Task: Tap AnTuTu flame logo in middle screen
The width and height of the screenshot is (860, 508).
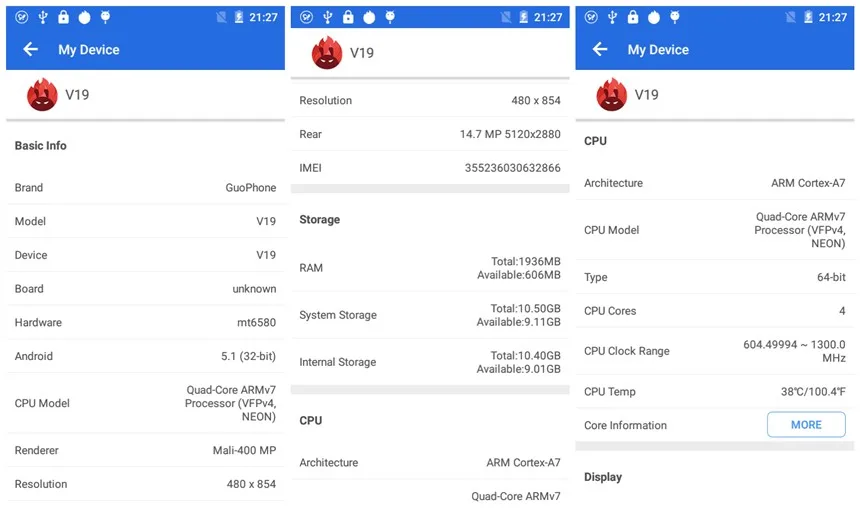Action: click(327, 53)
